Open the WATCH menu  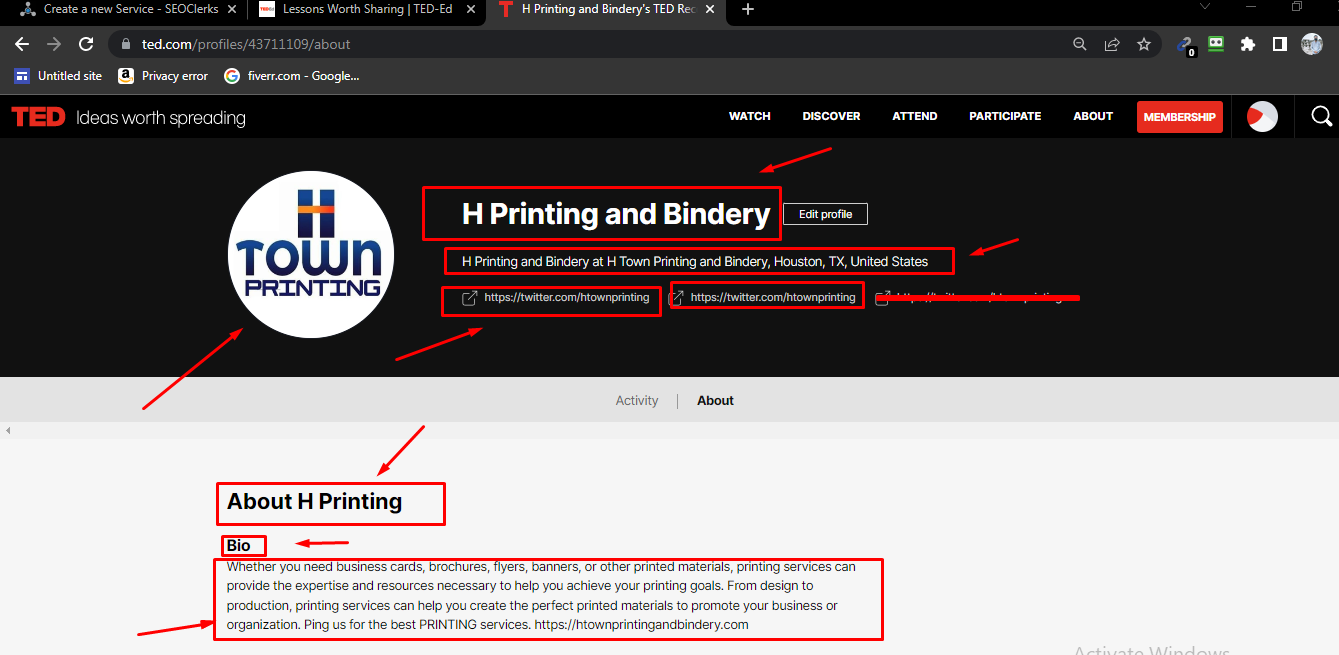point(750,117)
